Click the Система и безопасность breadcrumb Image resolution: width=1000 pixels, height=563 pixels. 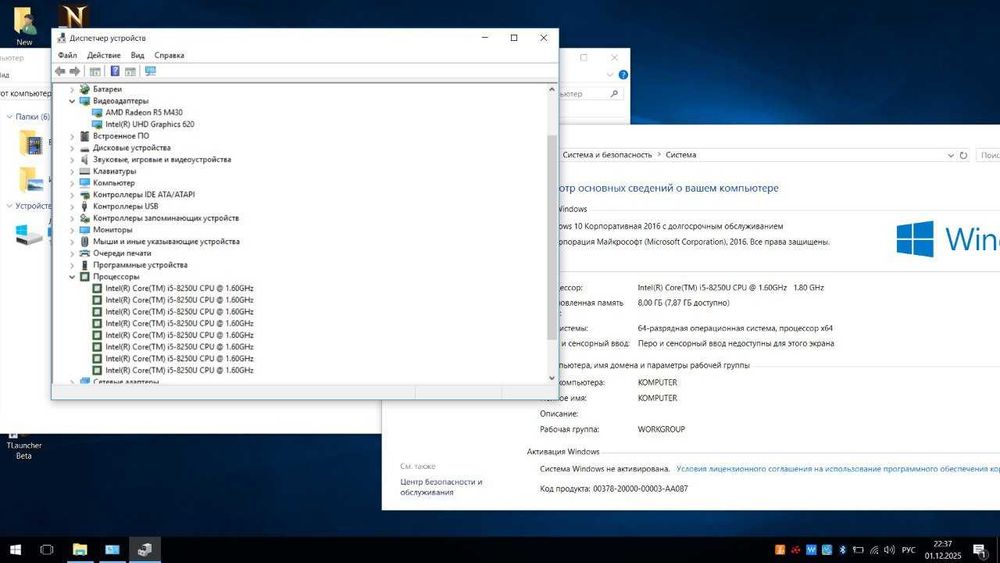(x=607, y=155)
